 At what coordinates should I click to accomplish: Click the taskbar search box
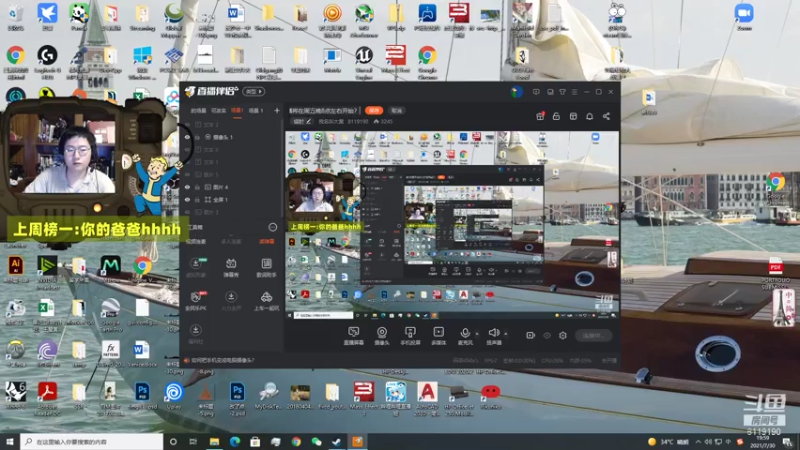point(92,442)
